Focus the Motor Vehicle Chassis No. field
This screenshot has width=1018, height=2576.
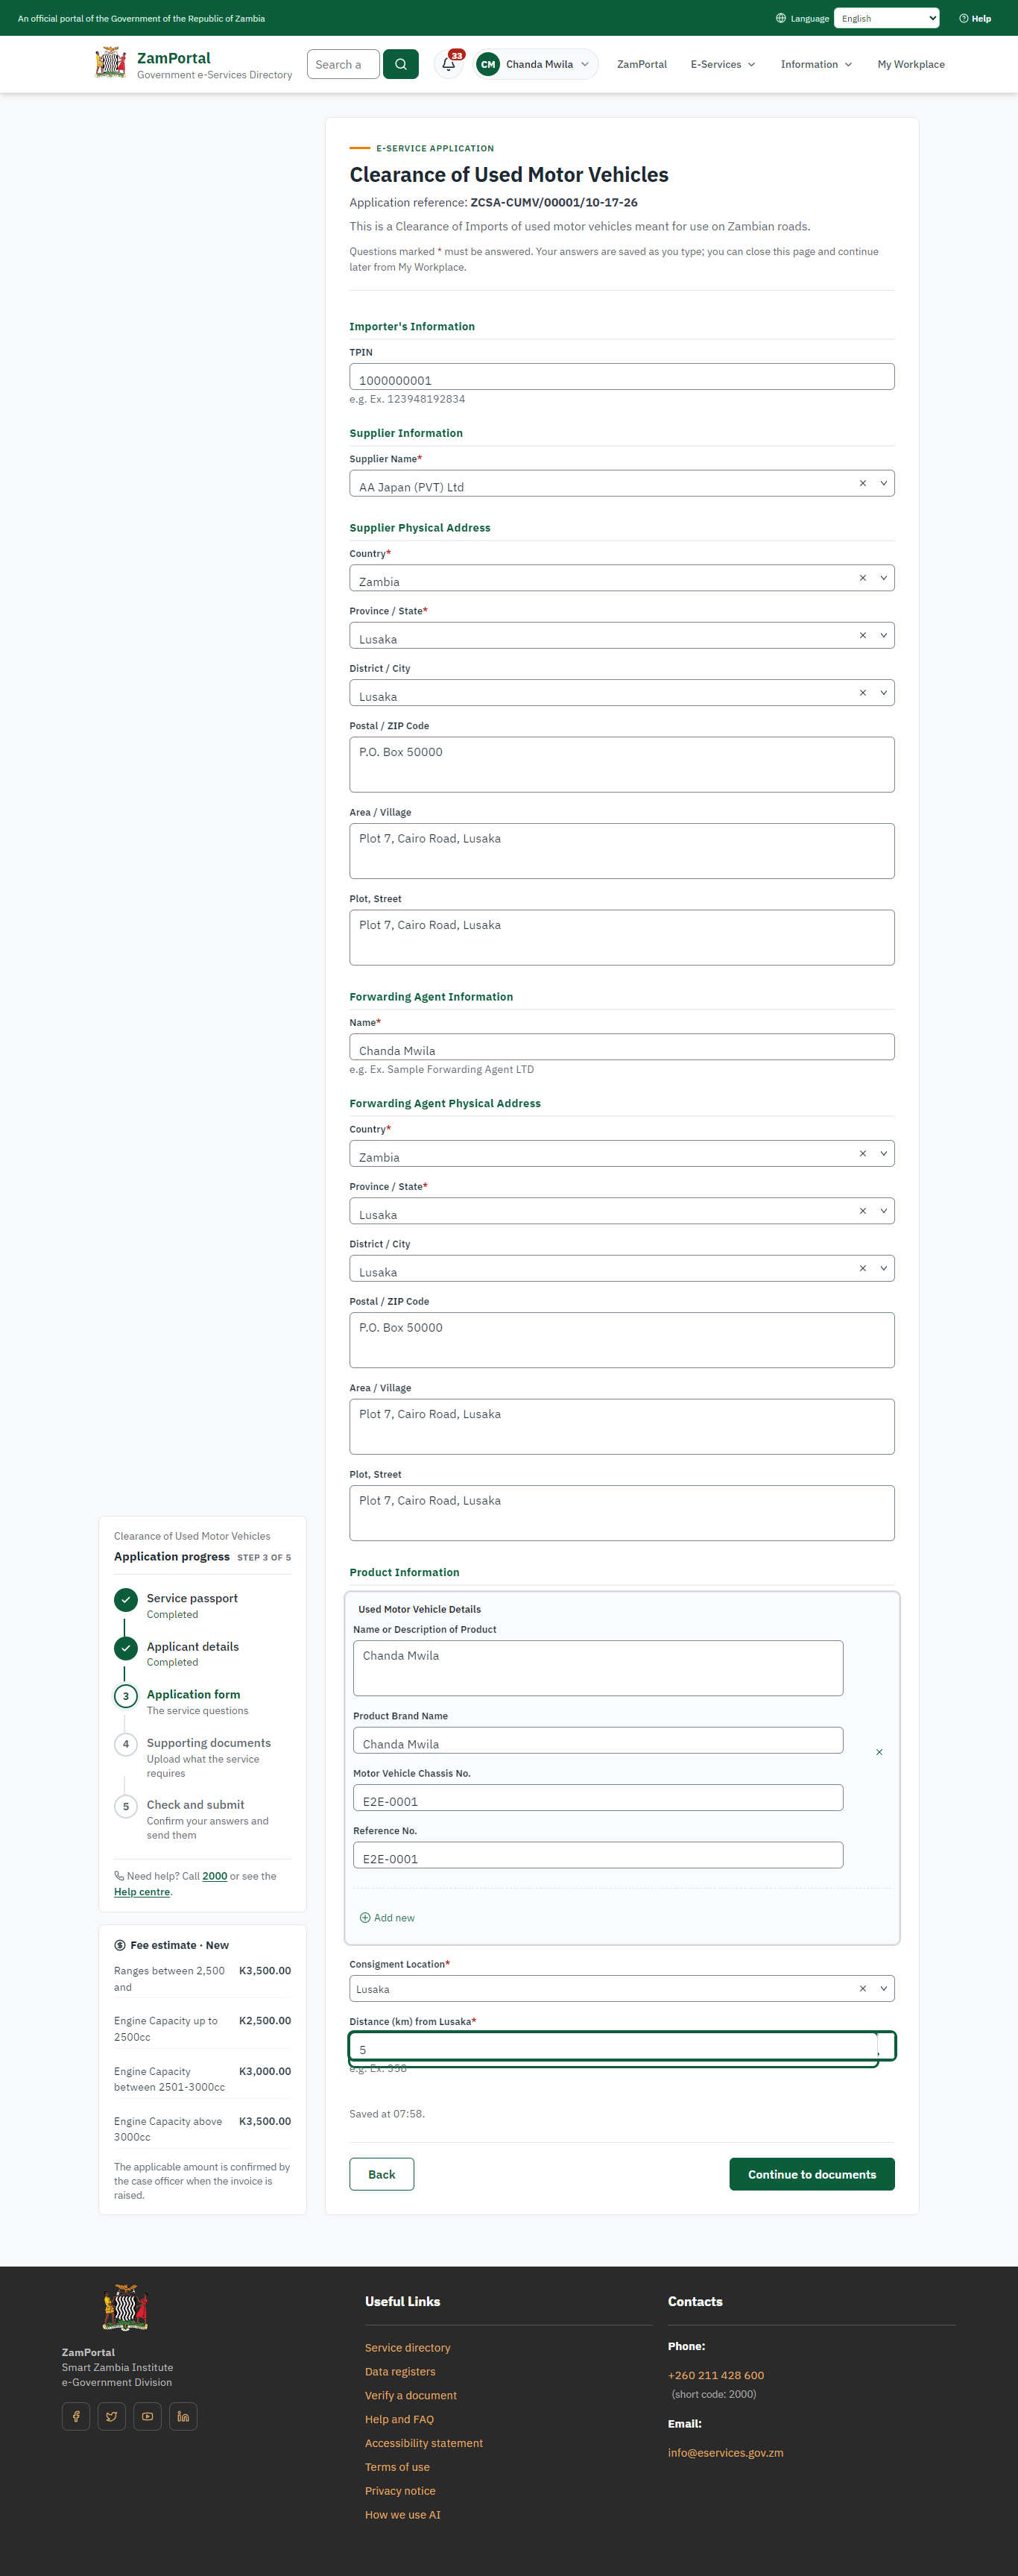point(598,1798)
